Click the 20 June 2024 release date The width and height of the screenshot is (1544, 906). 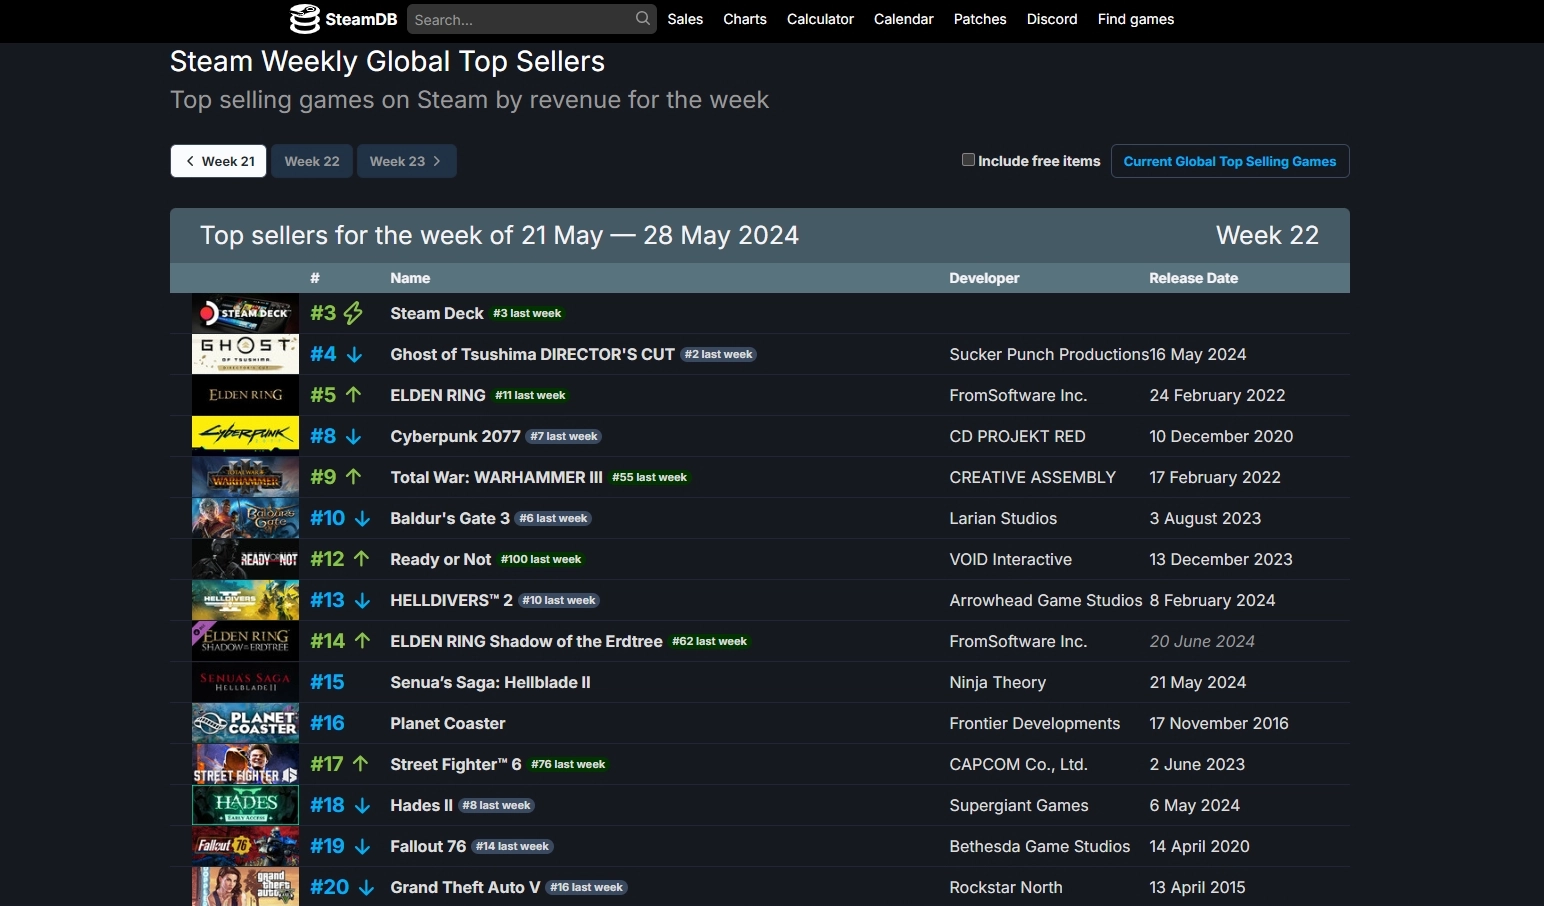point(1202,641)
